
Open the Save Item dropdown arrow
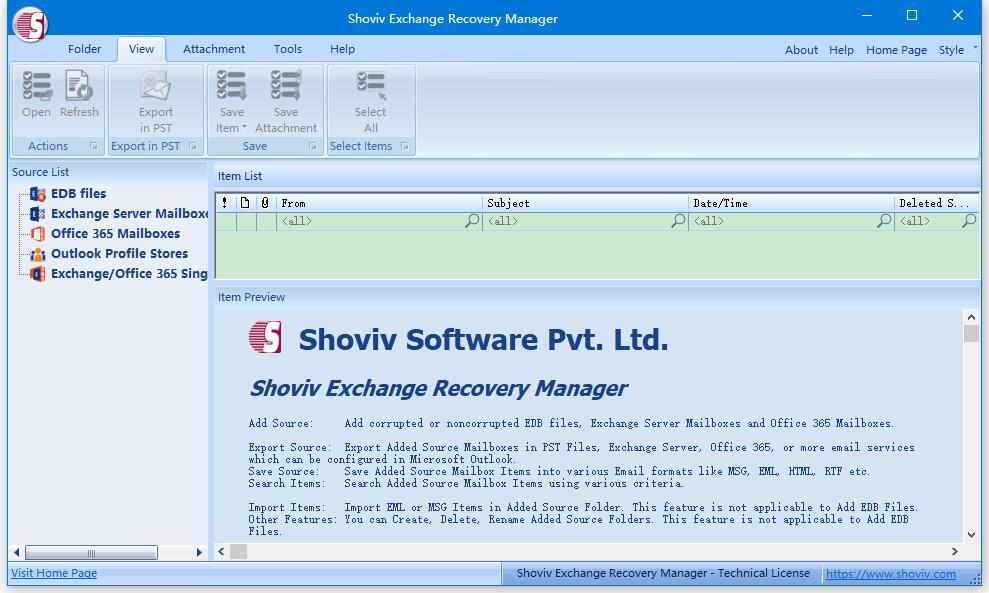(245, 127)
